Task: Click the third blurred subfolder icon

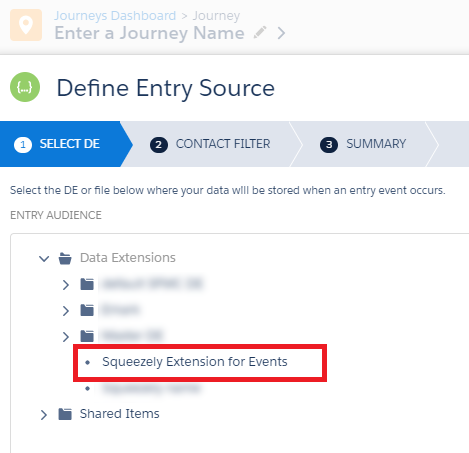Action: click(87, 336)
